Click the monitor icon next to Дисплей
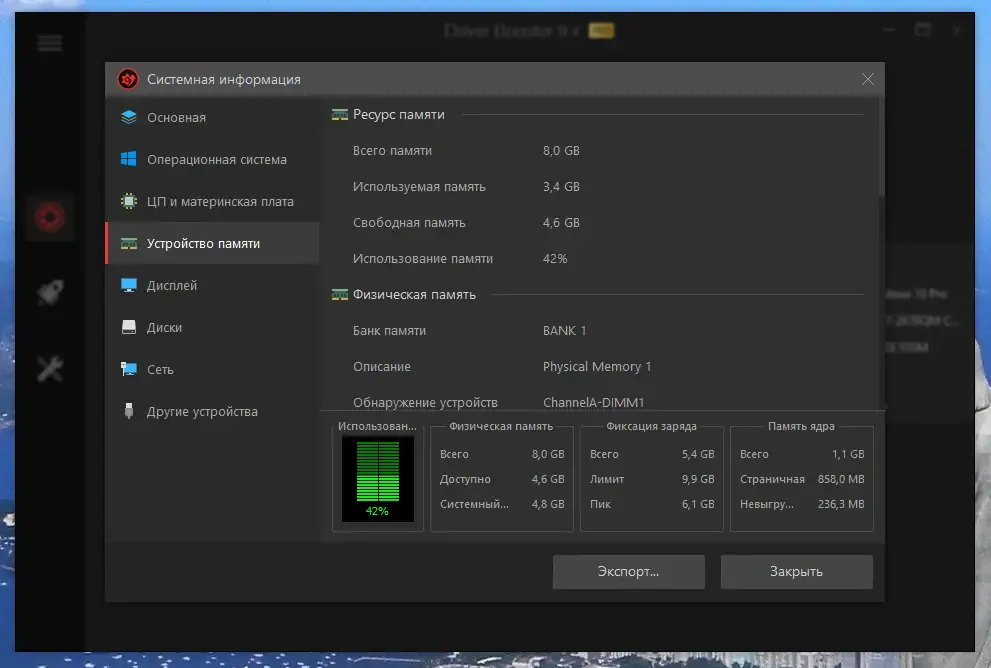The height and width of the screenshot is (668, 991). pyautogui.click(x=129, y=285)
